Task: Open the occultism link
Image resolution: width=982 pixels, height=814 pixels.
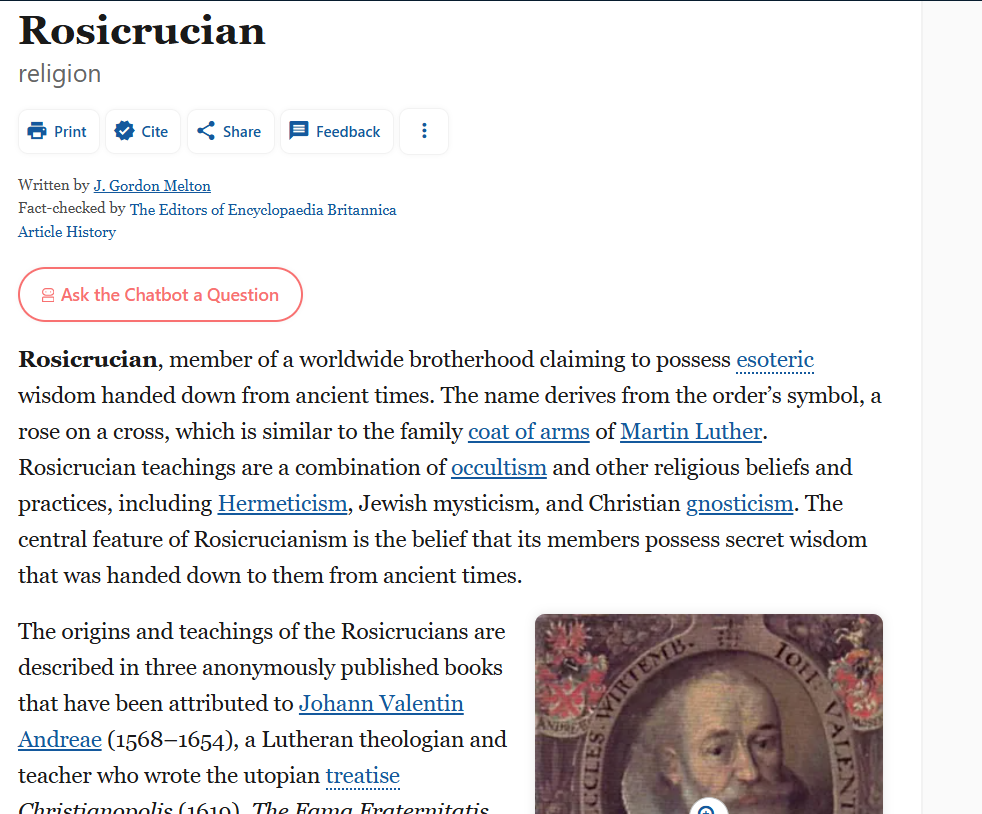Action: 499,468
